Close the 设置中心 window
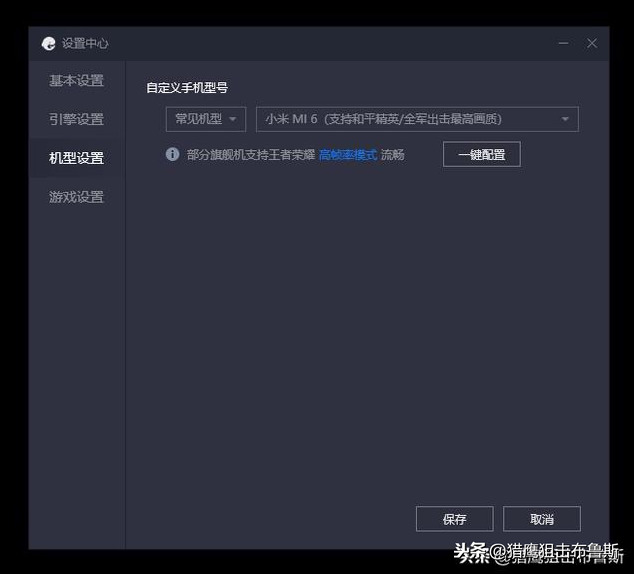This screenshot has height=574, width=634. click(592, 43)
